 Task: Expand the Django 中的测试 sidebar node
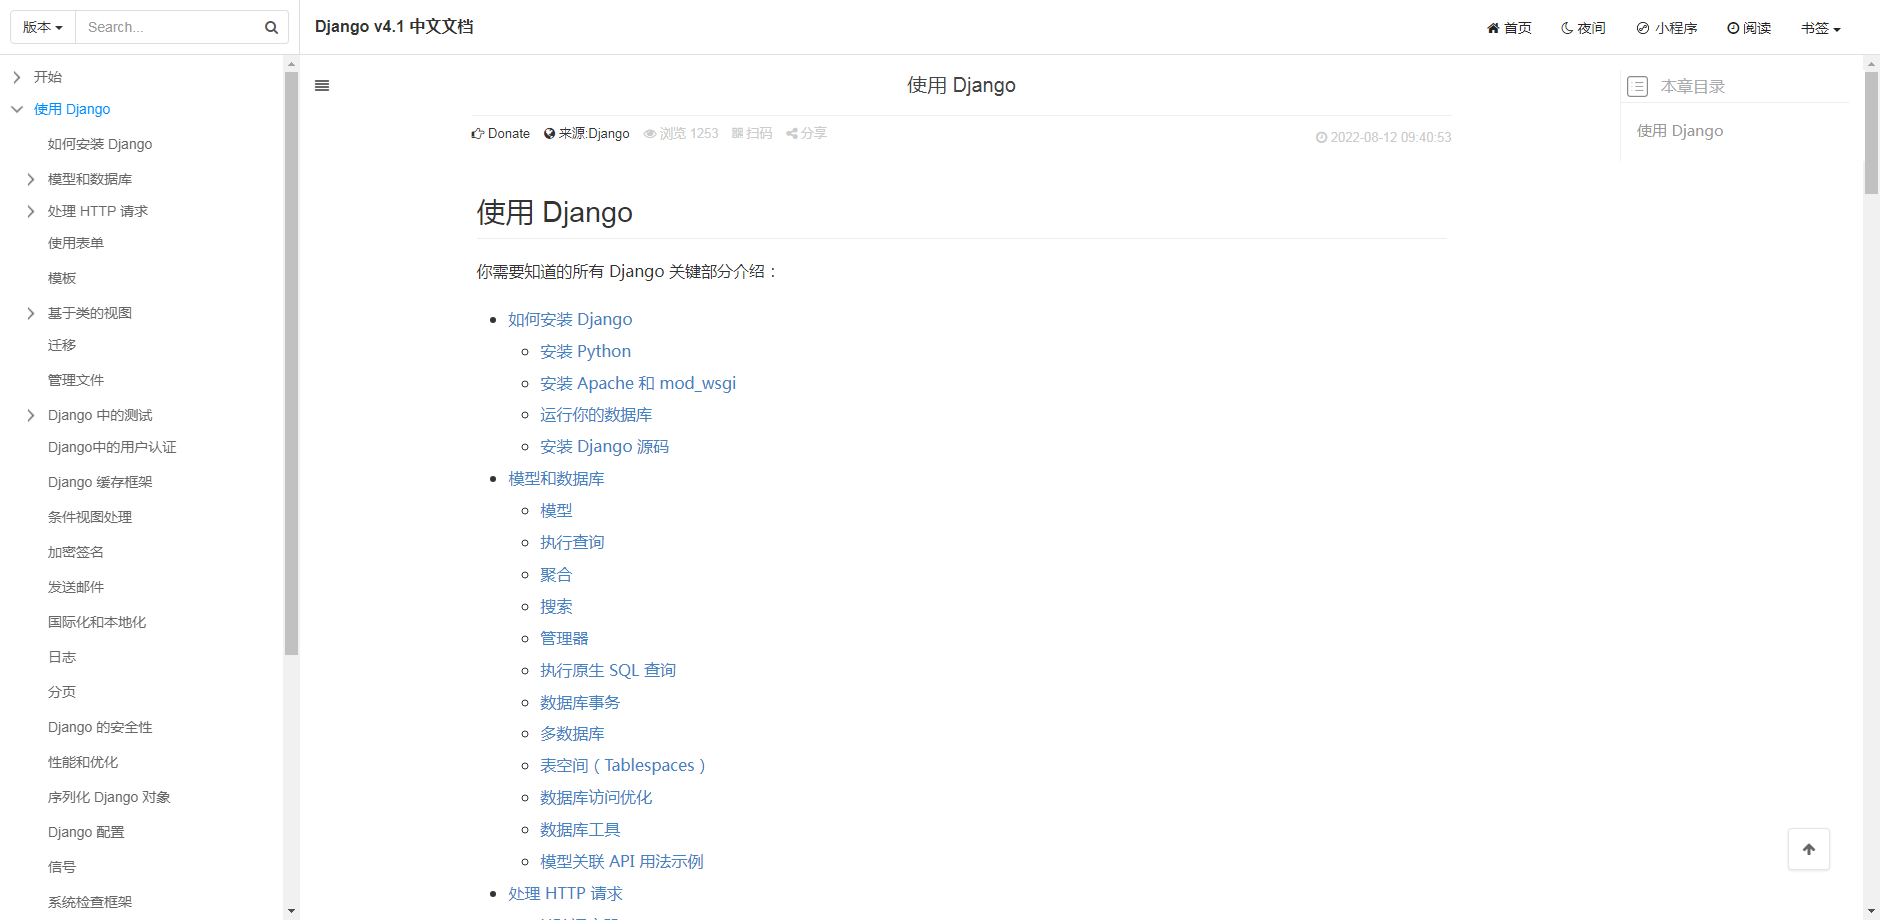(x=31, y=415)
